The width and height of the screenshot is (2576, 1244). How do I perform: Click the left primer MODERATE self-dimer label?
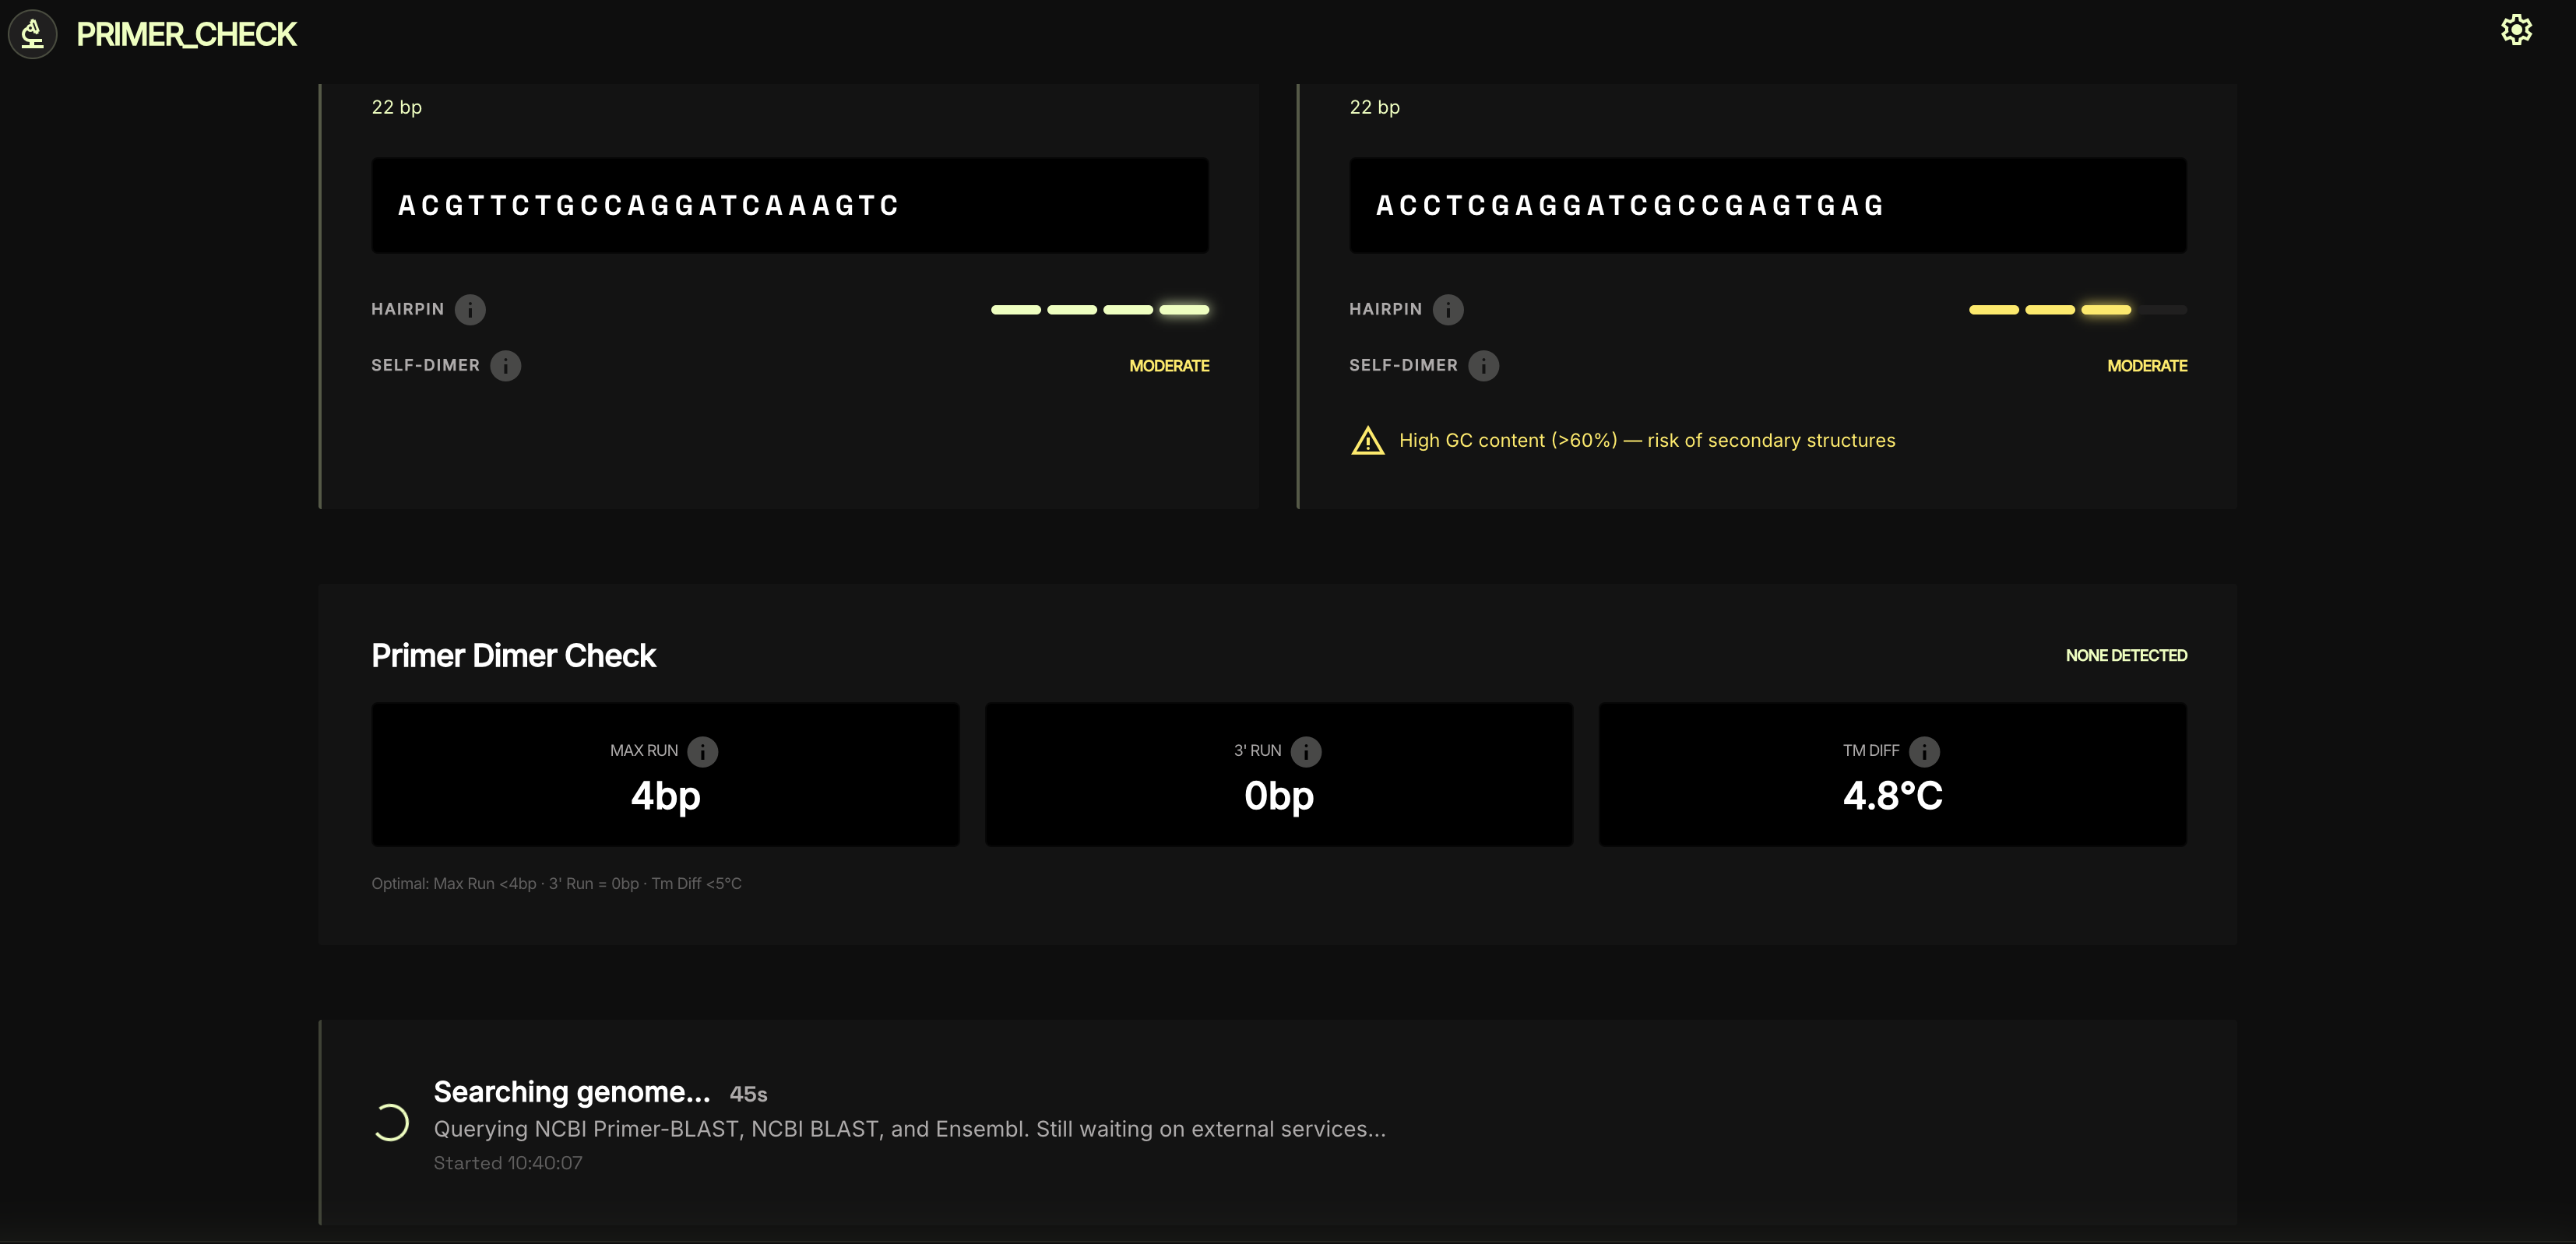(1169, 366)
